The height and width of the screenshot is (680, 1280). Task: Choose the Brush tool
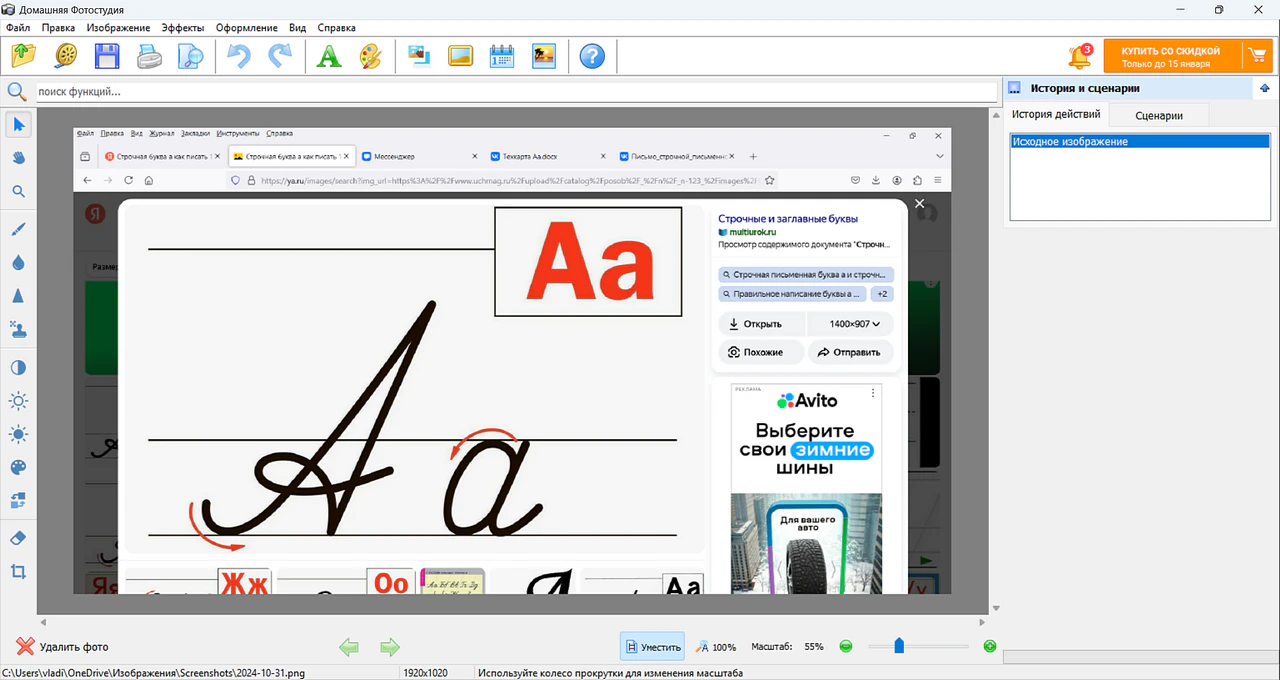tap(18, 229)
